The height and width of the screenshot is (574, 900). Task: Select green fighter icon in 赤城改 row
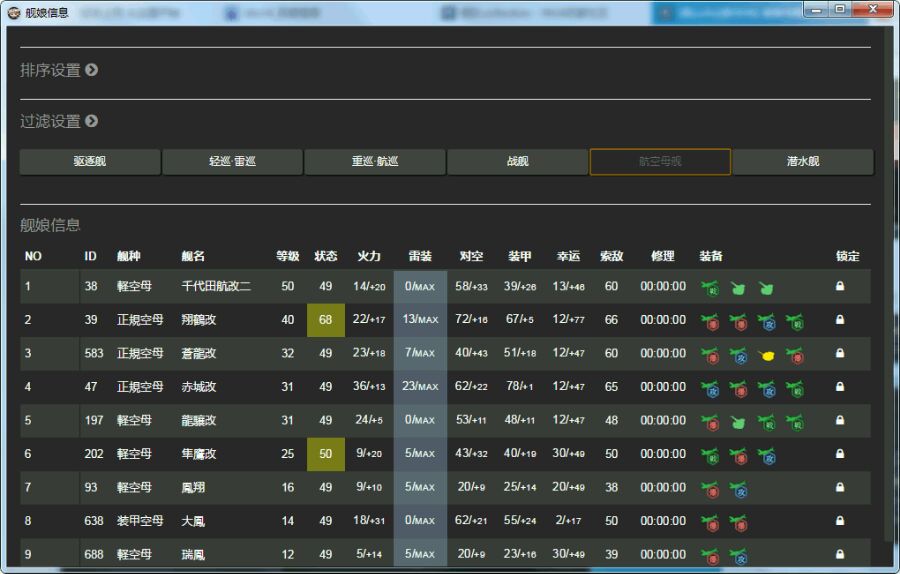[x=795, y=389]
